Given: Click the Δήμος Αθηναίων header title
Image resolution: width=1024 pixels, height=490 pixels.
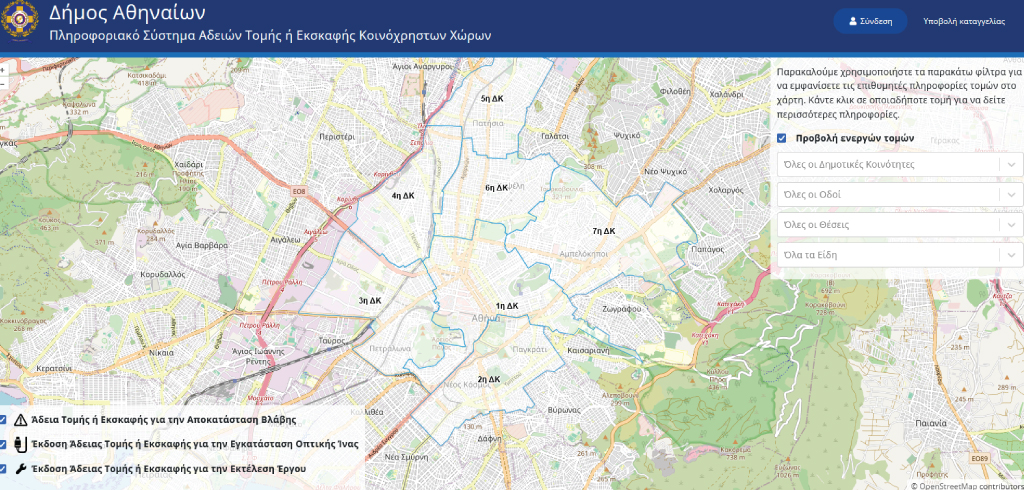Looking at the screenshot, I should 127,13.
